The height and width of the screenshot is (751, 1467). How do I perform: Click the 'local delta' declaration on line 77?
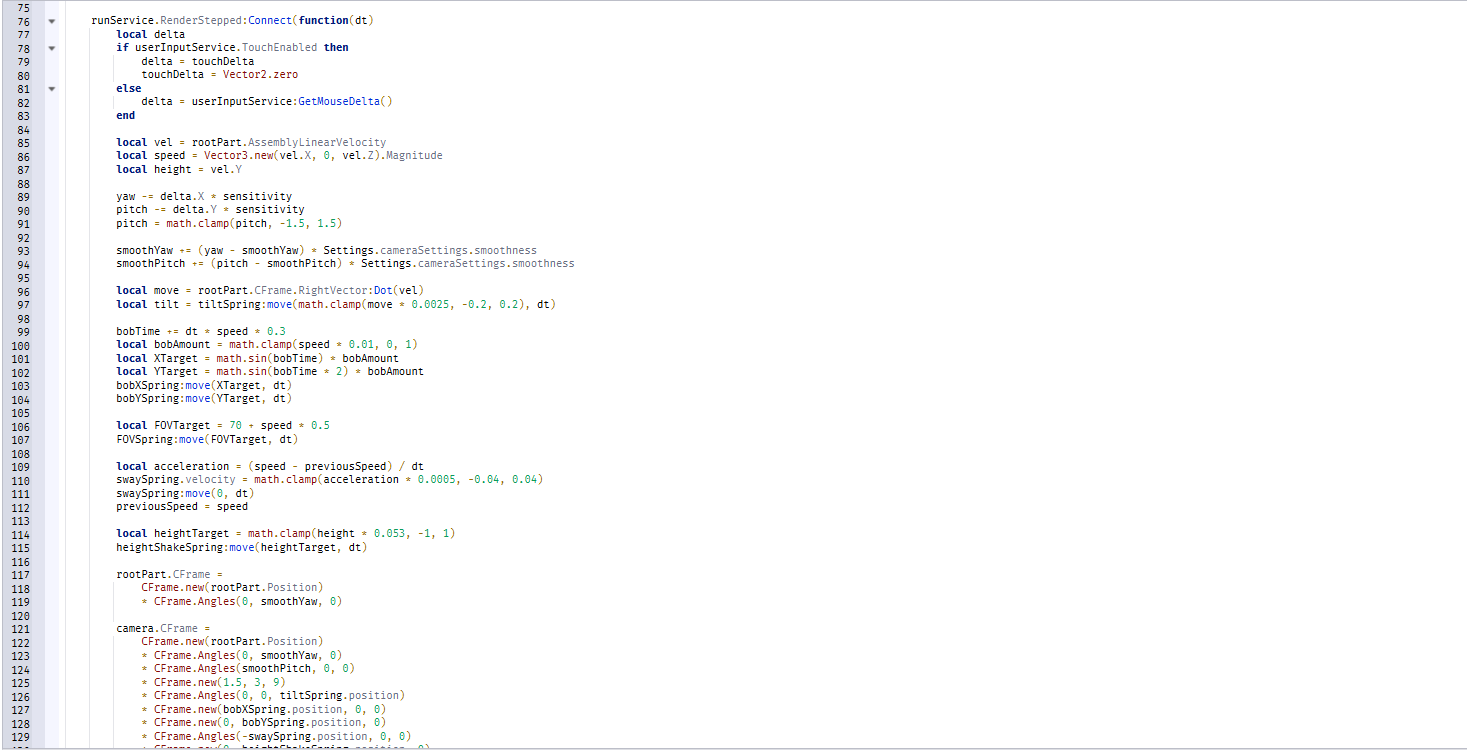pyautogui.click(x=150, y=34)
